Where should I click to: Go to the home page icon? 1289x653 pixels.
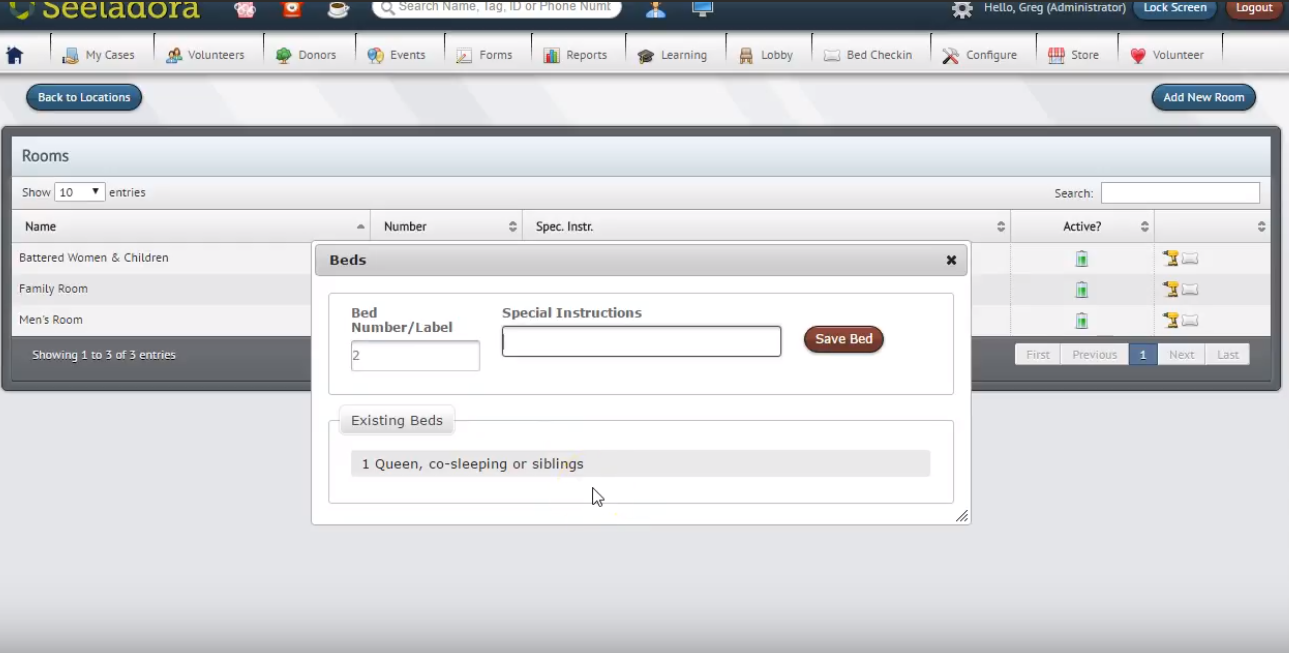[15, 55]
